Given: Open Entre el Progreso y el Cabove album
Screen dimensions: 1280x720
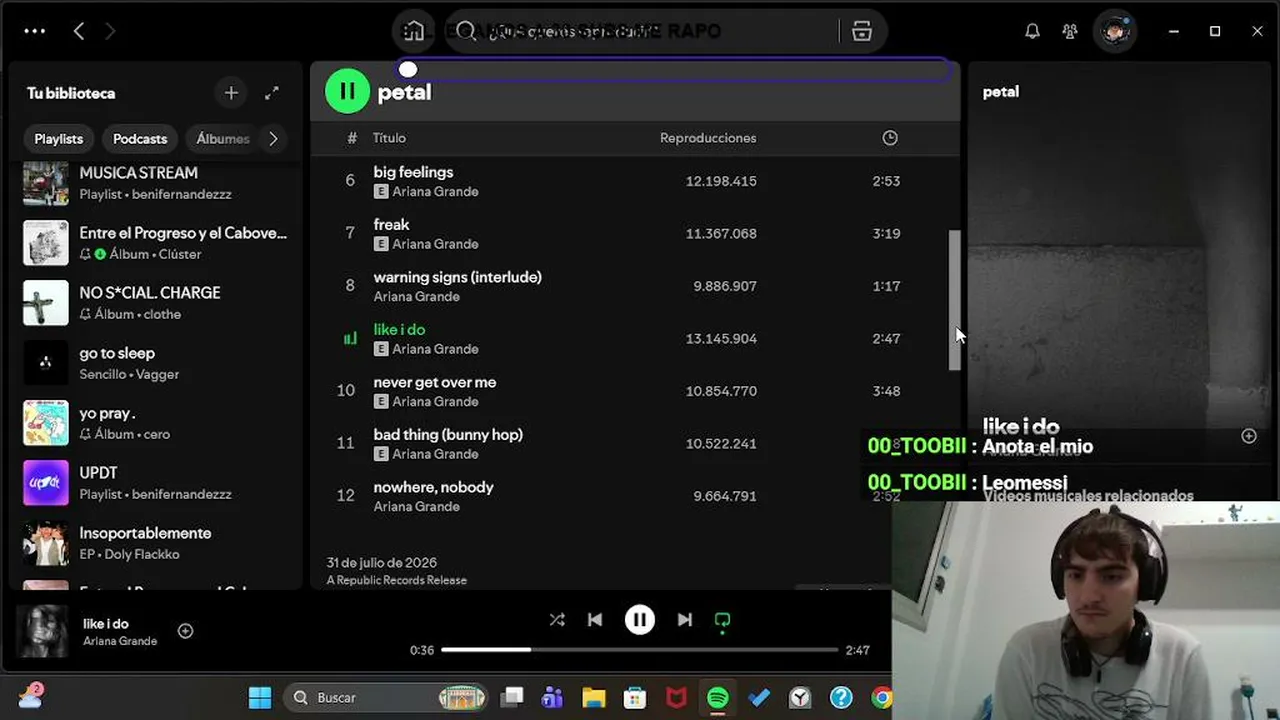Looking at the screenshot, I should [156, 243].
